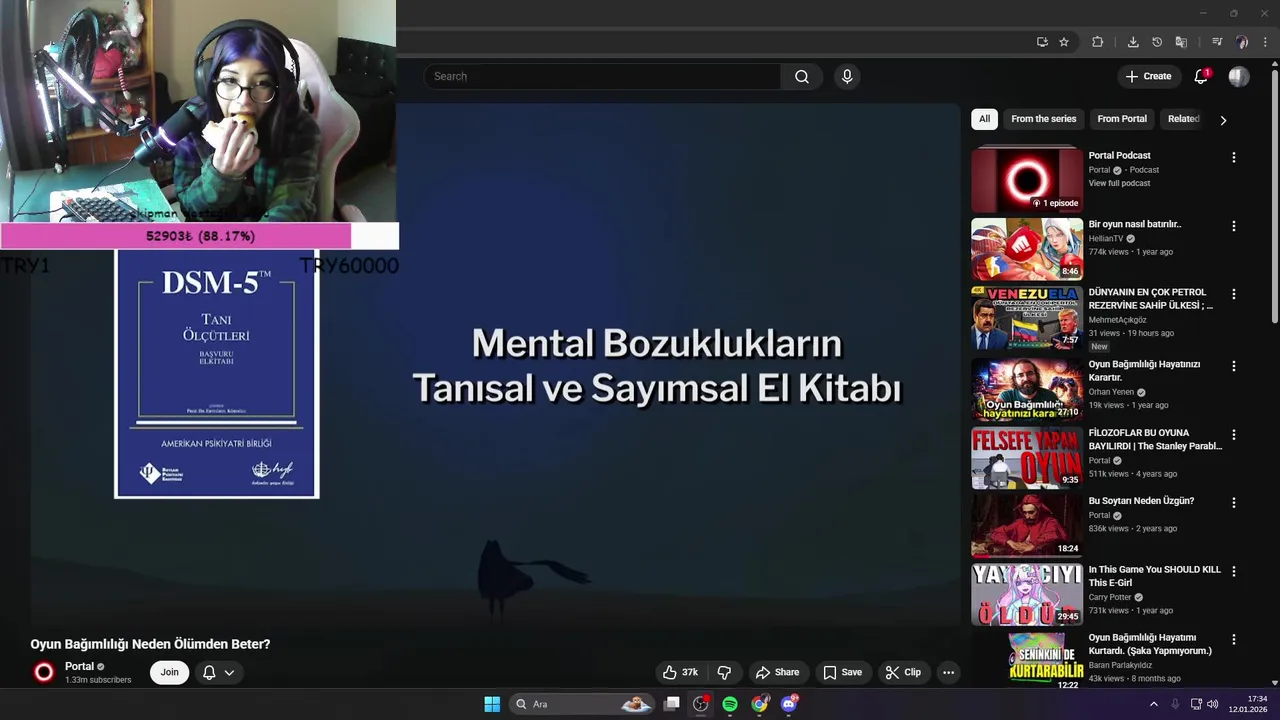The height and width of the screenshot is (720, 1280).
Task: Open Orhan Yenen Oyun Bağımlılığı video title
Action: pos(1144,371)
